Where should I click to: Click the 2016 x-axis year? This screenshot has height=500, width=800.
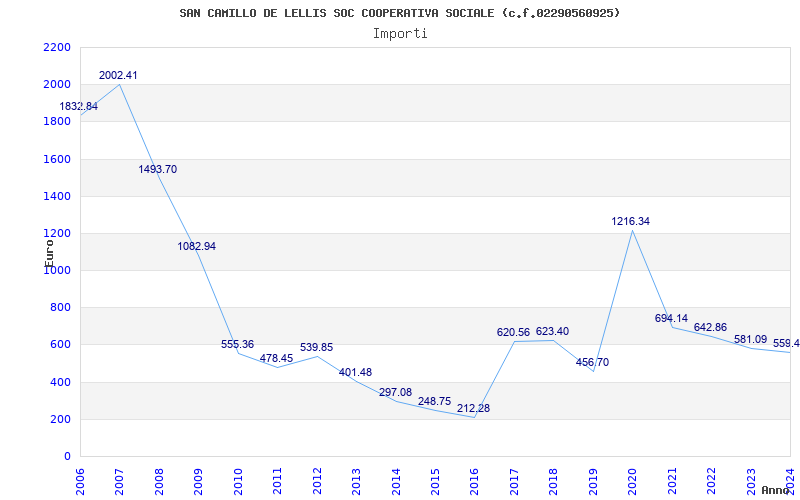coord(475,482)
